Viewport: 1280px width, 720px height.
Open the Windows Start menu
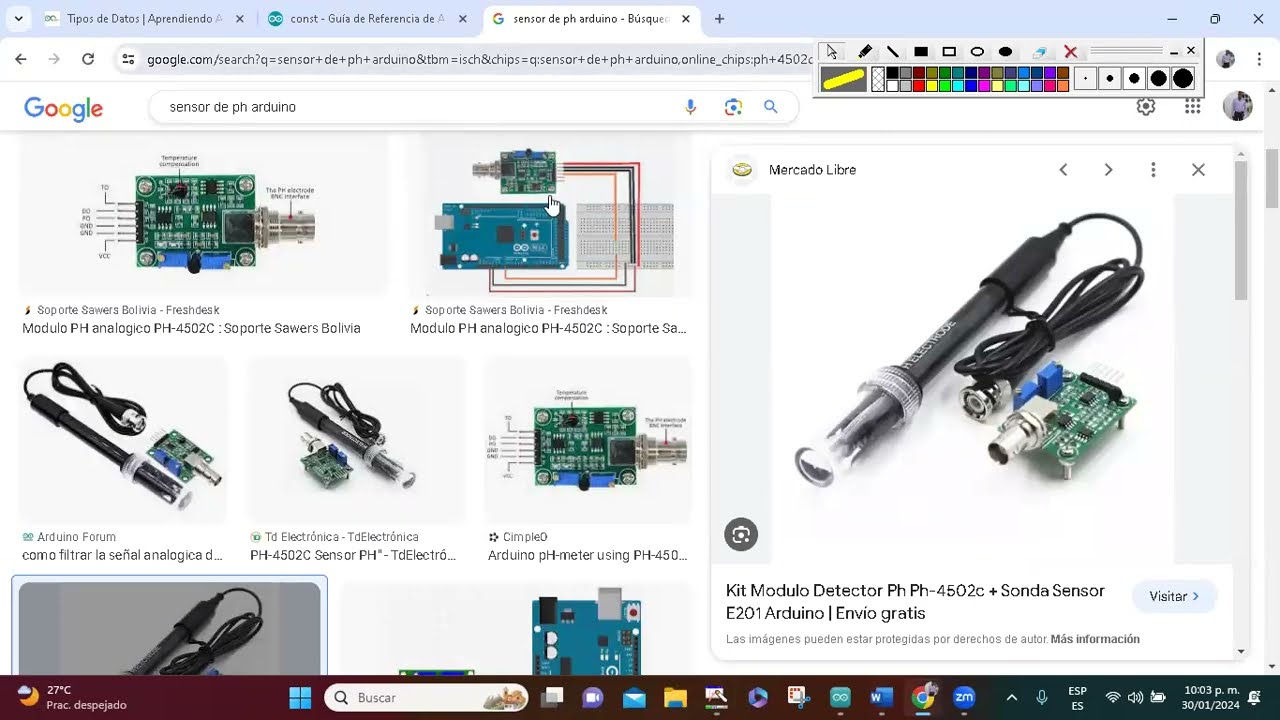coord(300,697)
